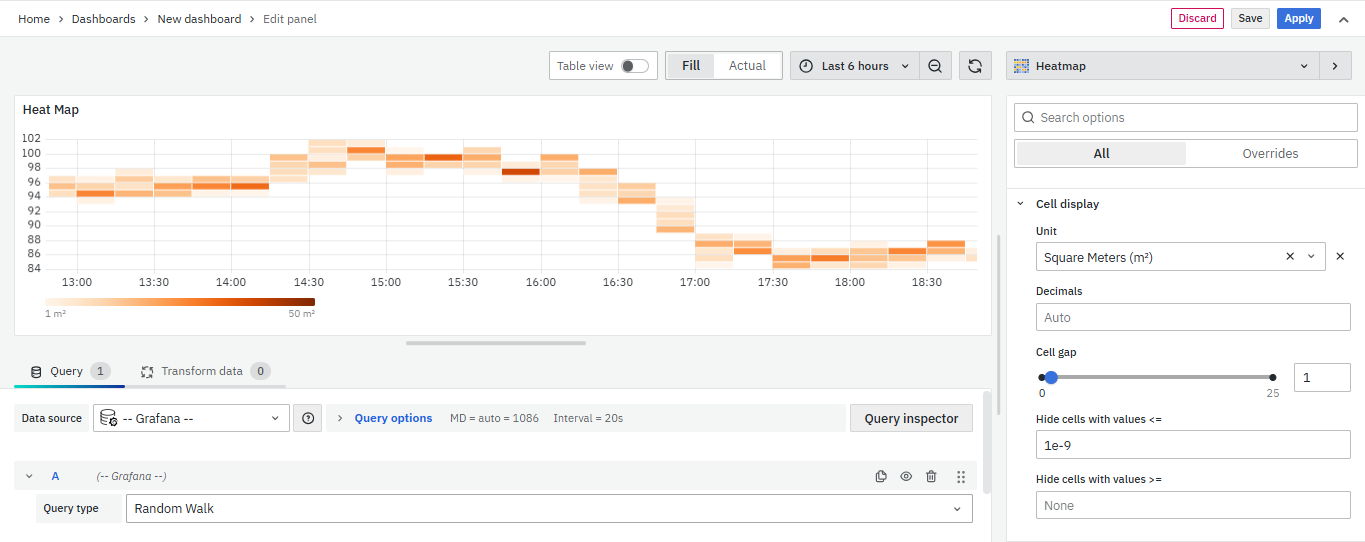The width and height of the screenshot is (1365, 542).
Task: Clear the Square Meters unit selection
Action: (x=1290, y=257)
